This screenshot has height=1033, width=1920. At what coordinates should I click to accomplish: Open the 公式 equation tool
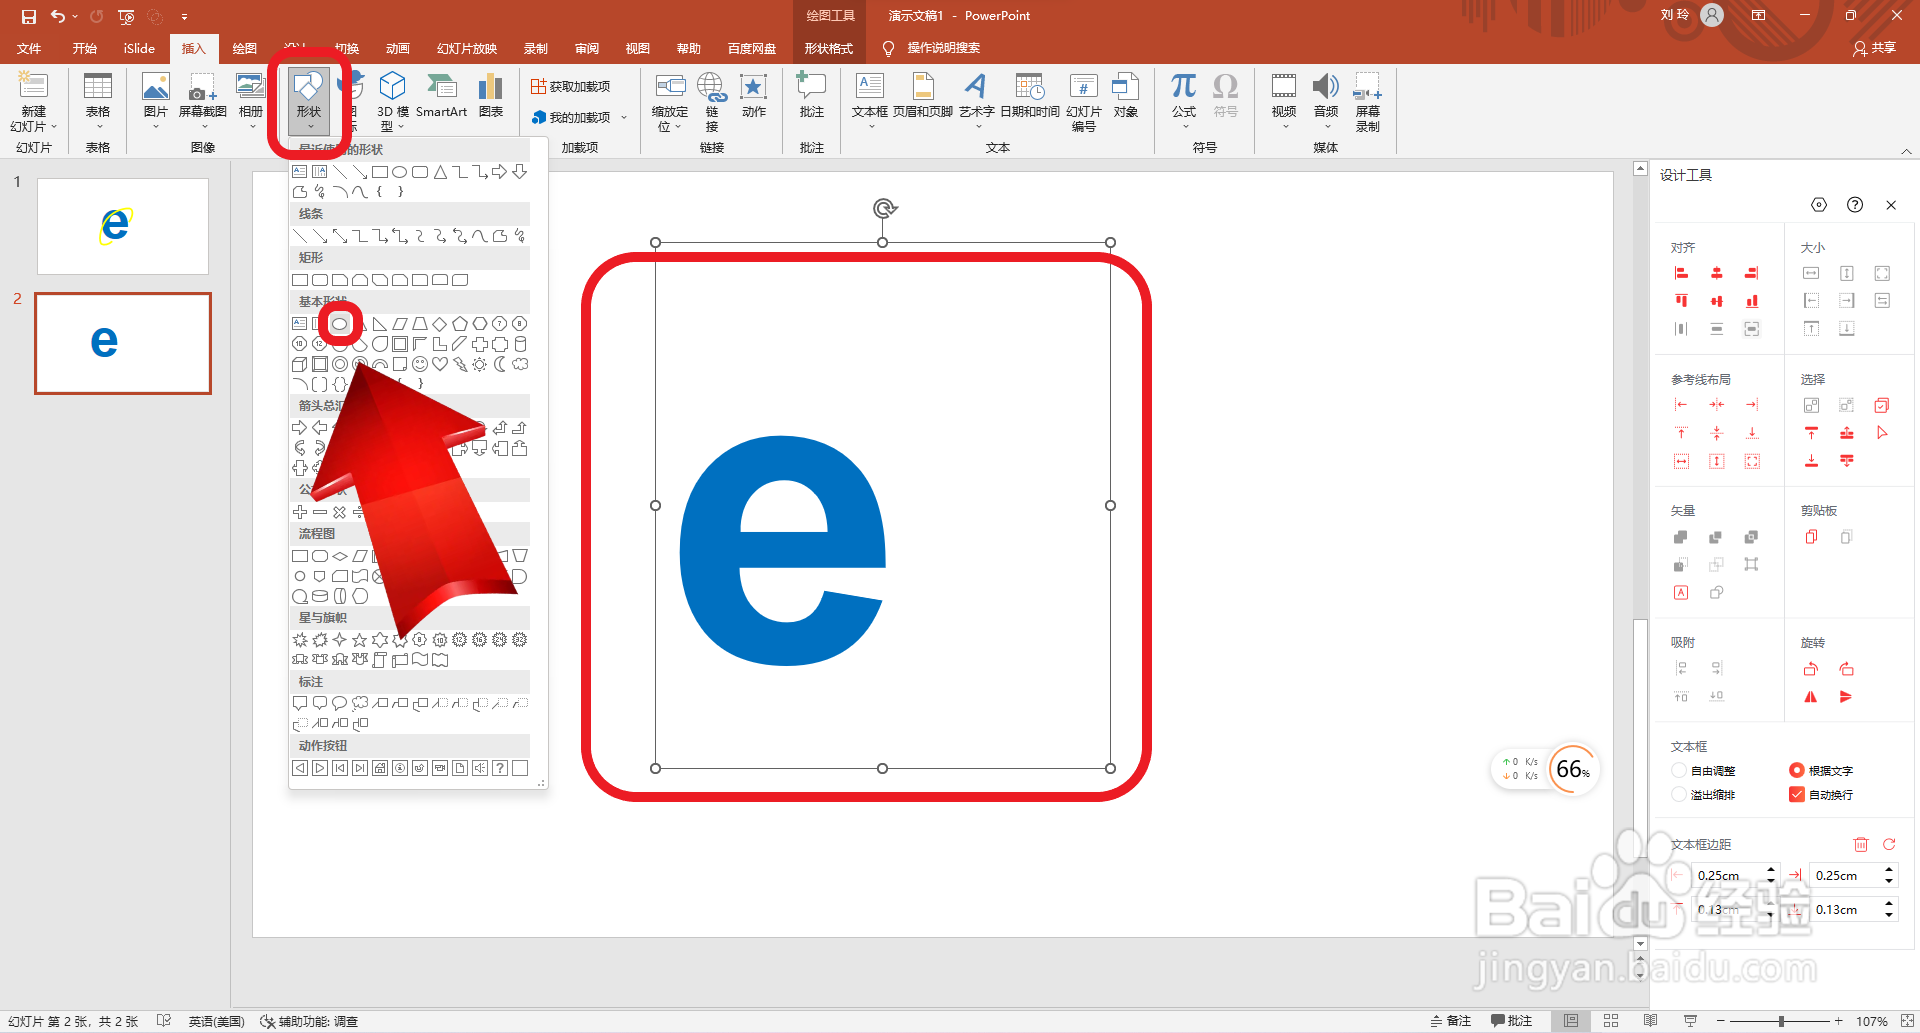coord(1184,100)
